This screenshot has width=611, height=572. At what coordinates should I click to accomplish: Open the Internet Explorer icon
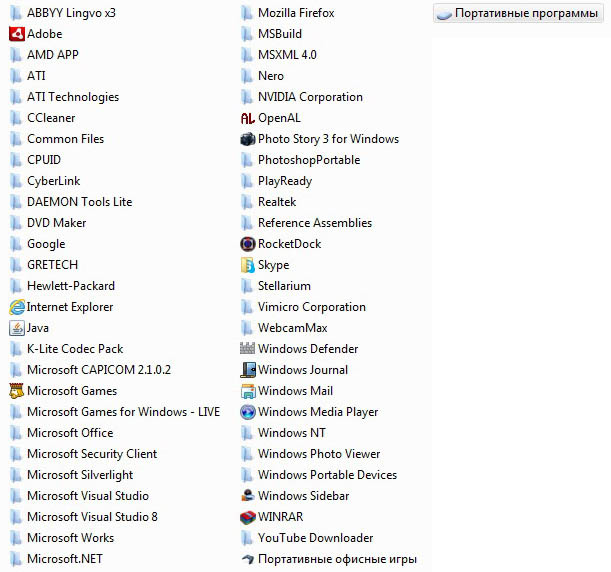pyautogui.click(x=17, y=307)
